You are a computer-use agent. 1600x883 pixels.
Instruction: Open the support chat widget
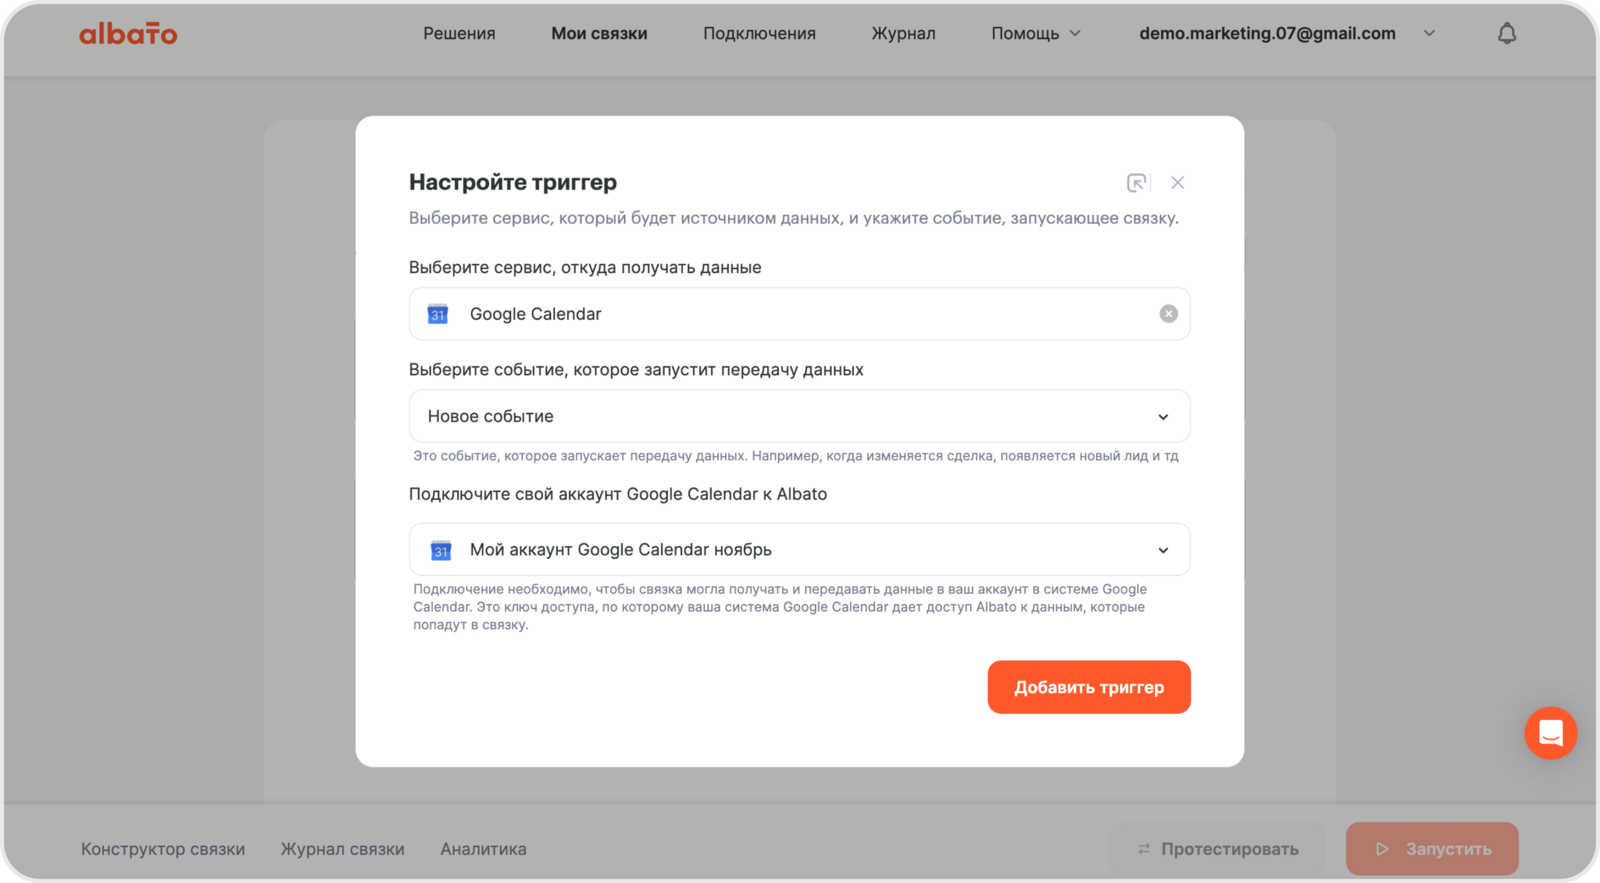pyautogui.click(x=1550, y=733)
